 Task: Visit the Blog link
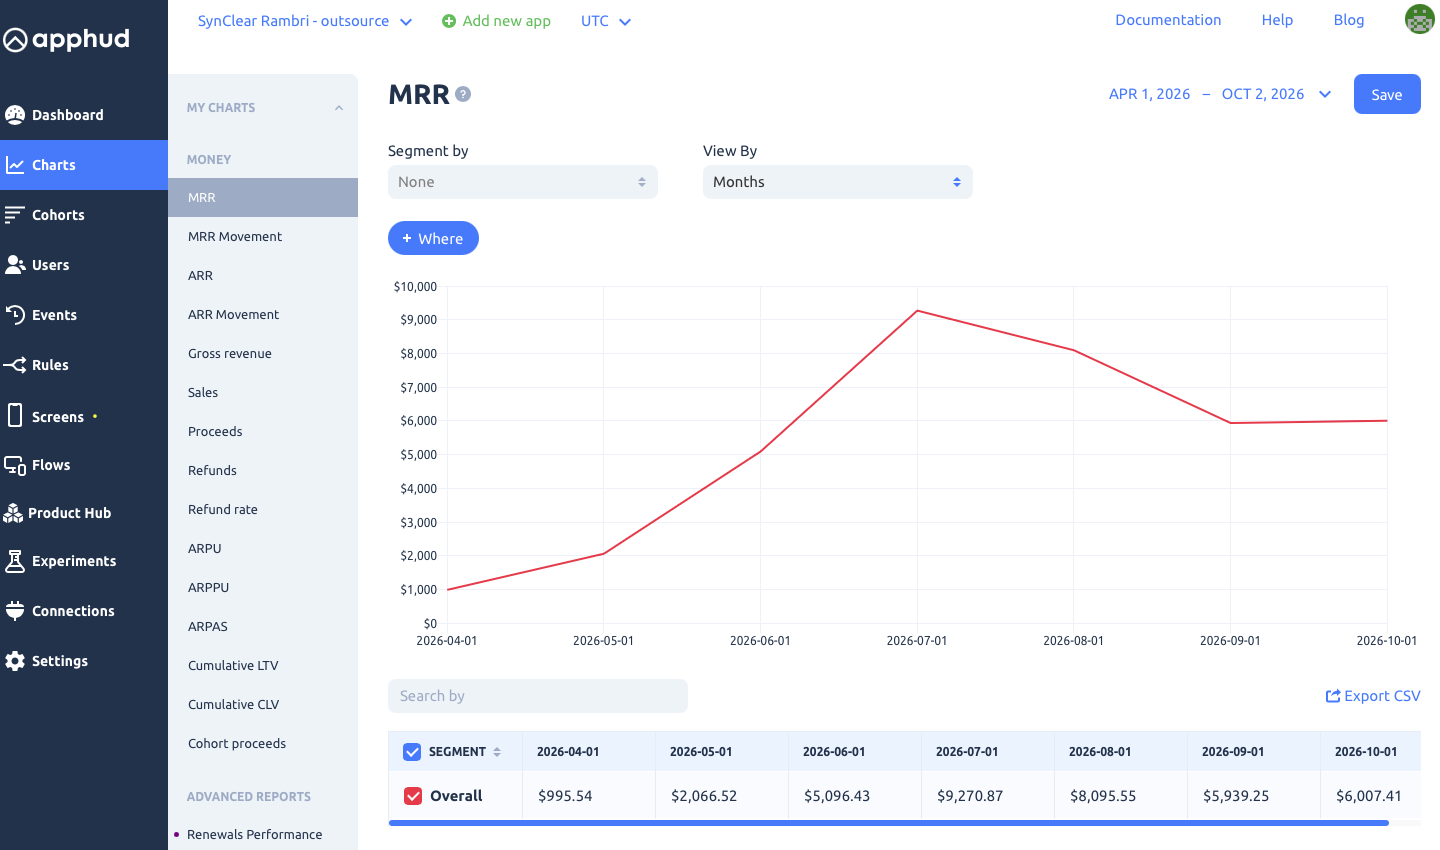click(x=1349, y=20)
